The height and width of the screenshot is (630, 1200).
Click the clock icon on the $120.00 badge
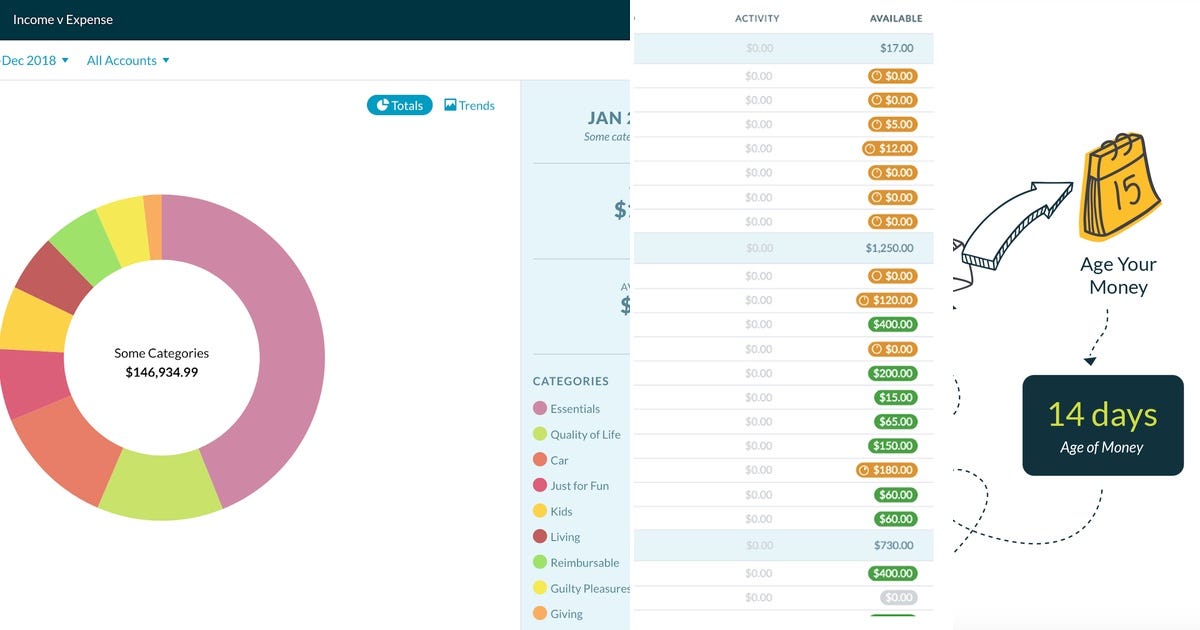(x=864, y=299)
